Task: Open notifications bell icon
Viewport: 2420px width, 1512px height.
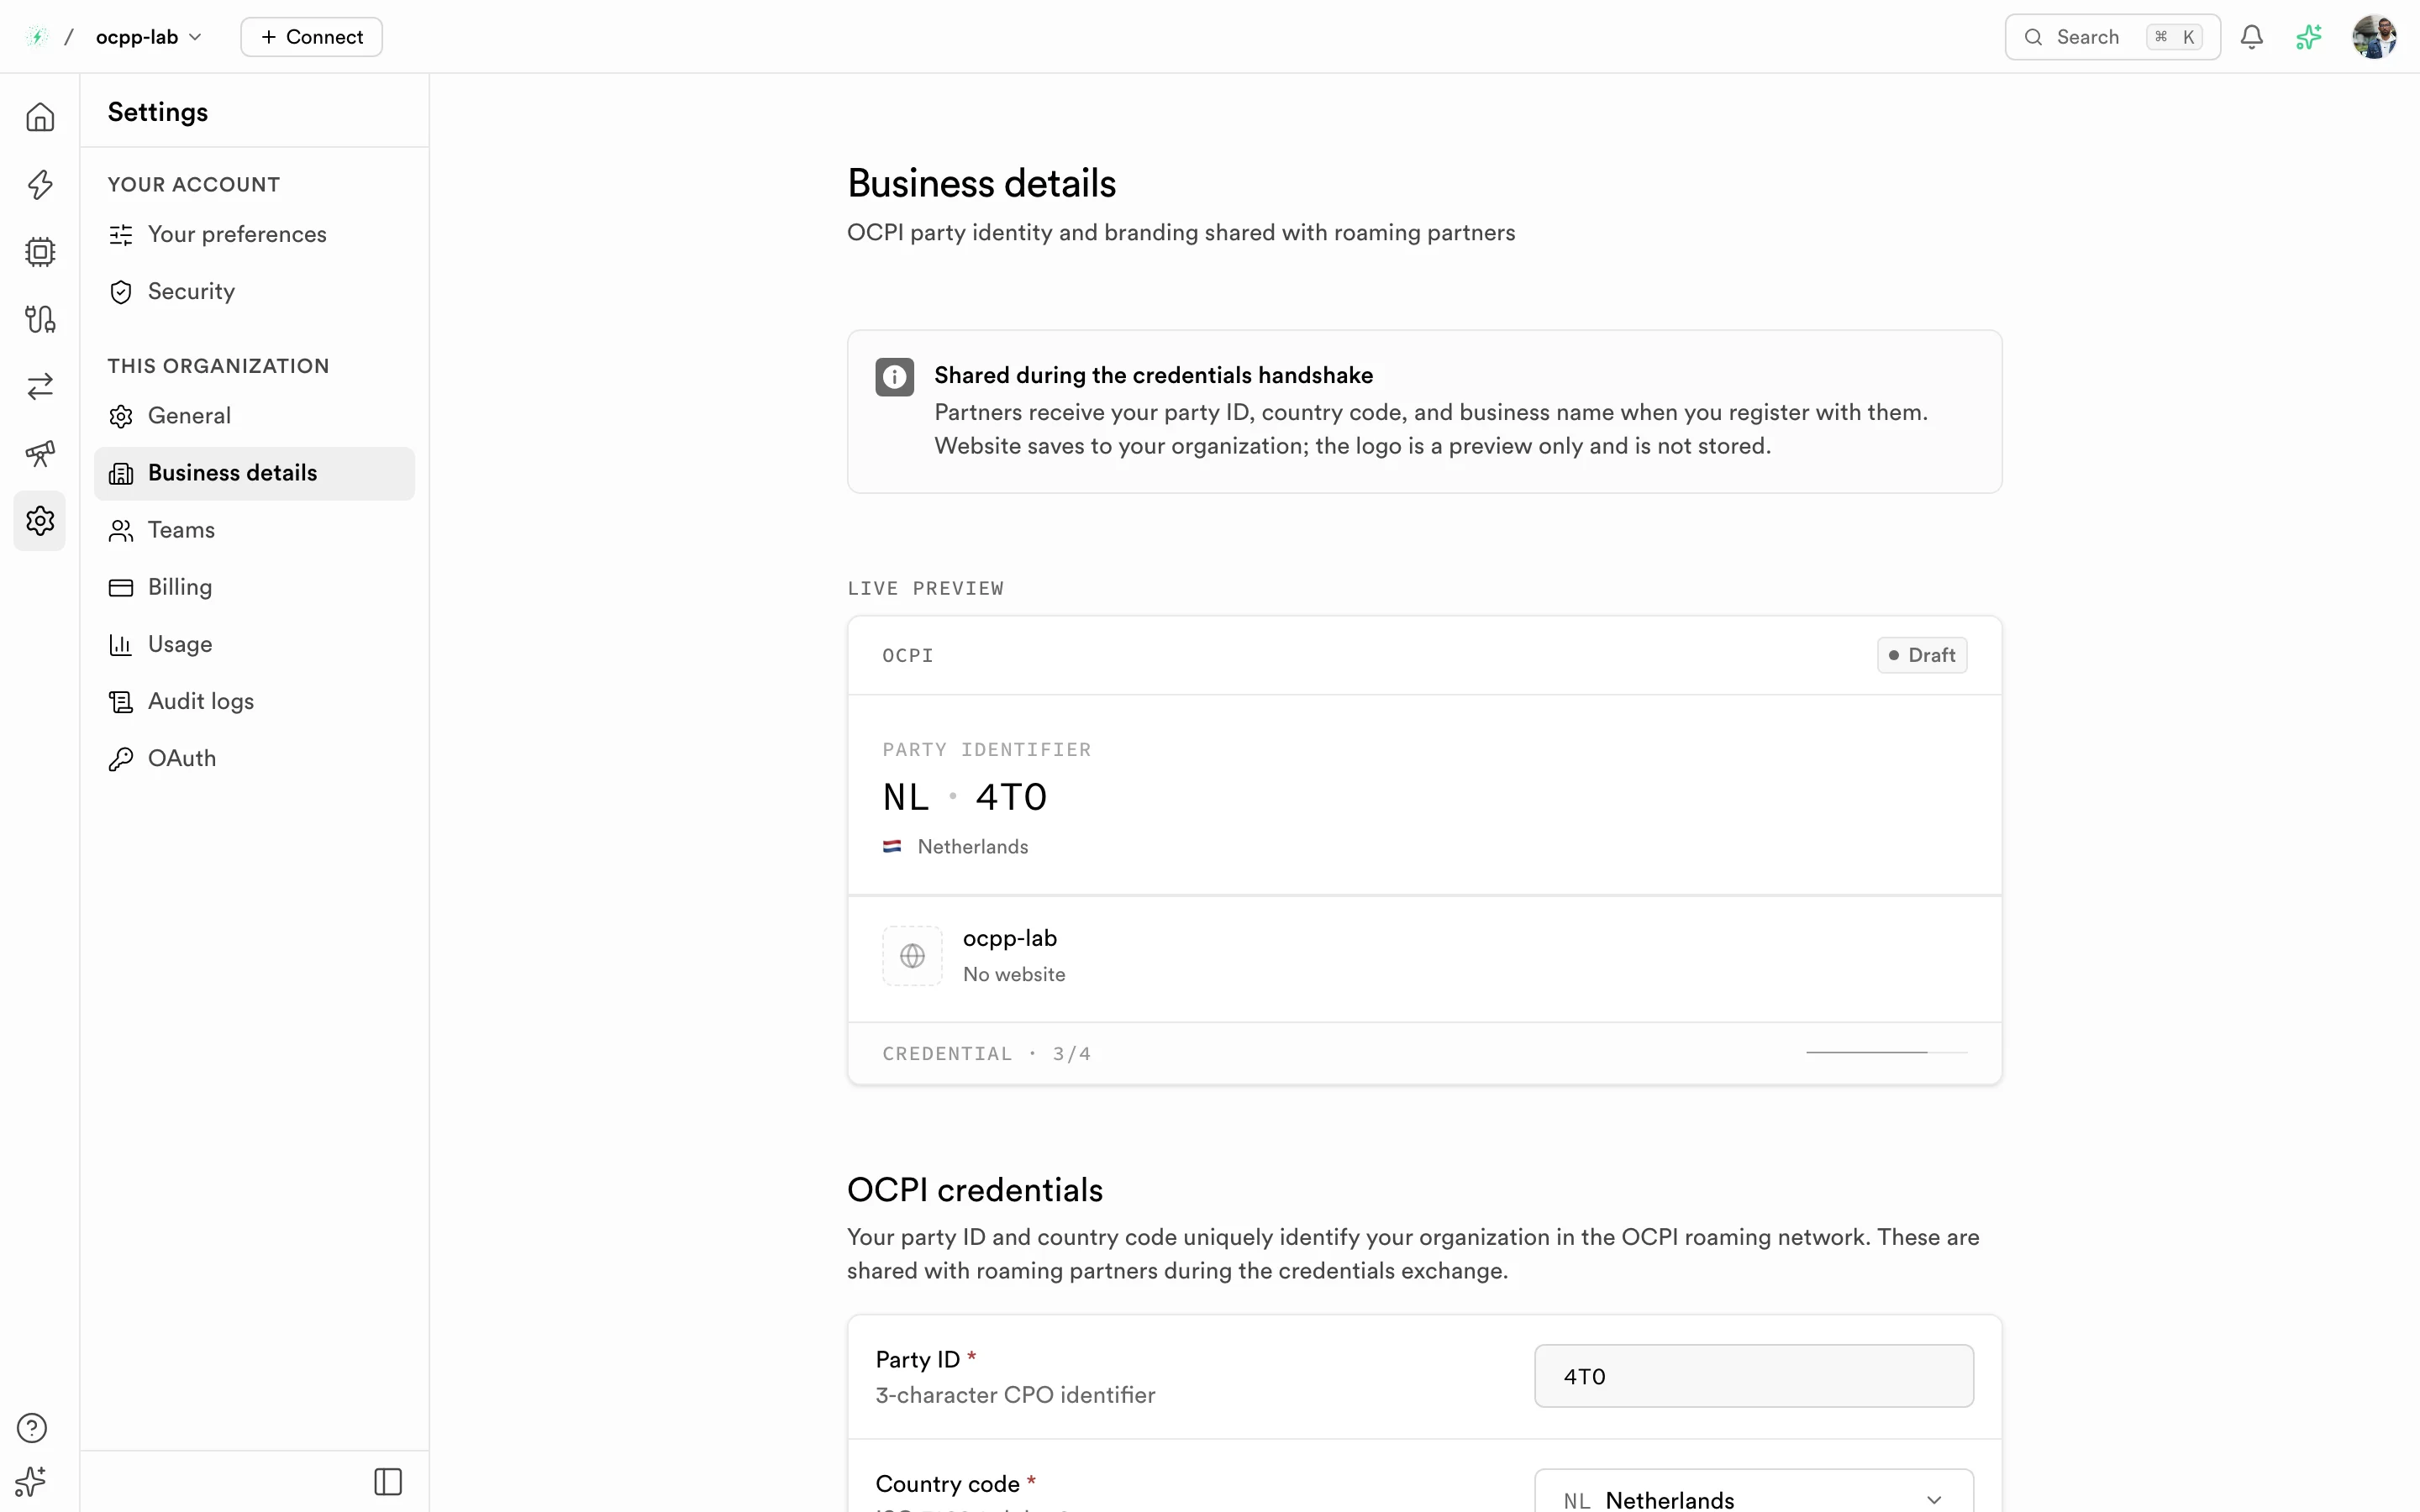Action: [x=2251, y=37]
